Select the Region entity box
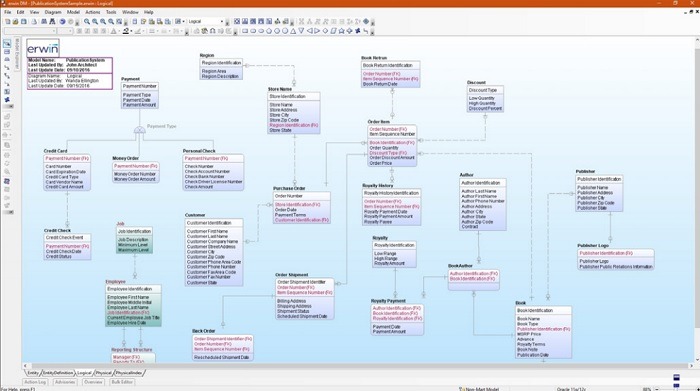This screenshot has width=700, height=391. pos(221,69)
